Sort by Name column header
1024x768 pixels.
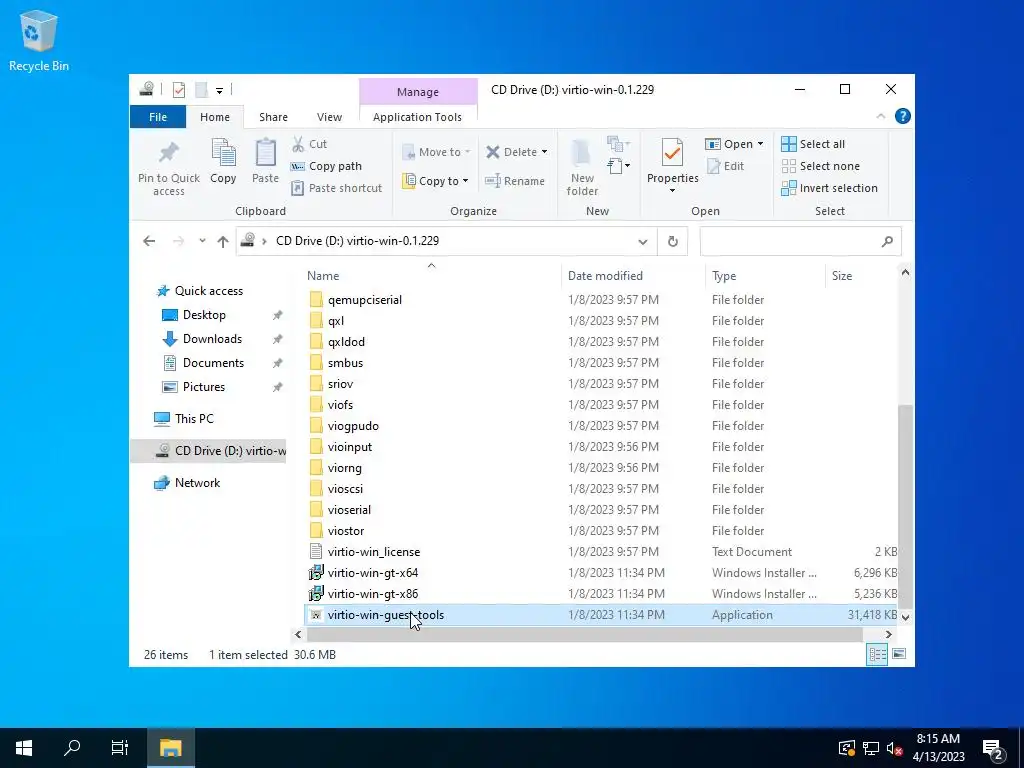tap(431, 276)
